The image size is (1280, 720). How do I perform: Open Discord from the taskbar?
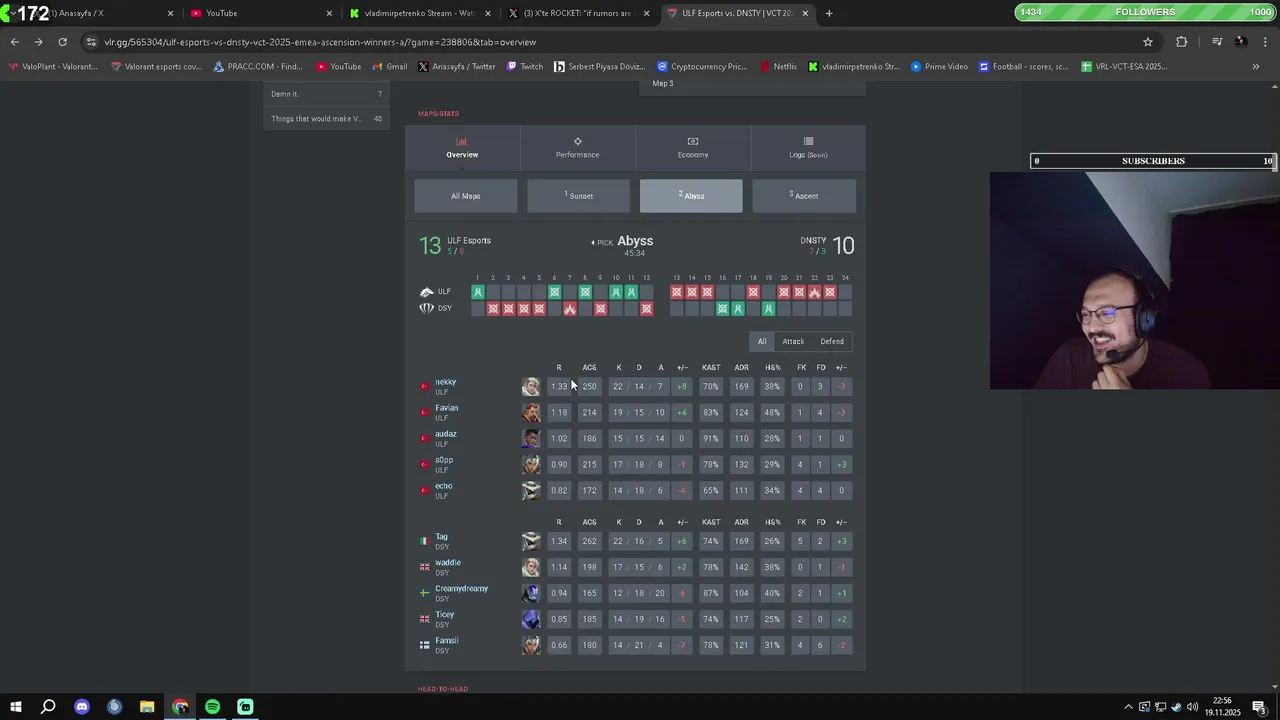point(82,707)
